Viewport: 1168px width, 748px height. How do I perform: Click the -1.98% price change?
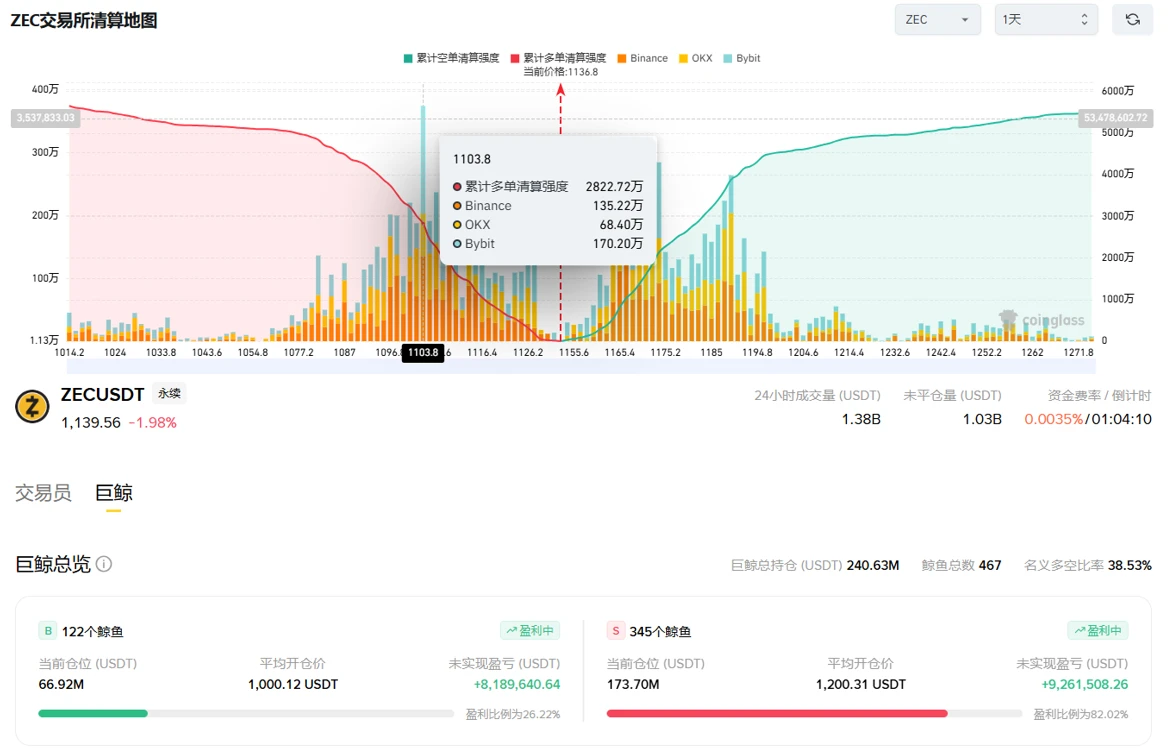[153, 422]
